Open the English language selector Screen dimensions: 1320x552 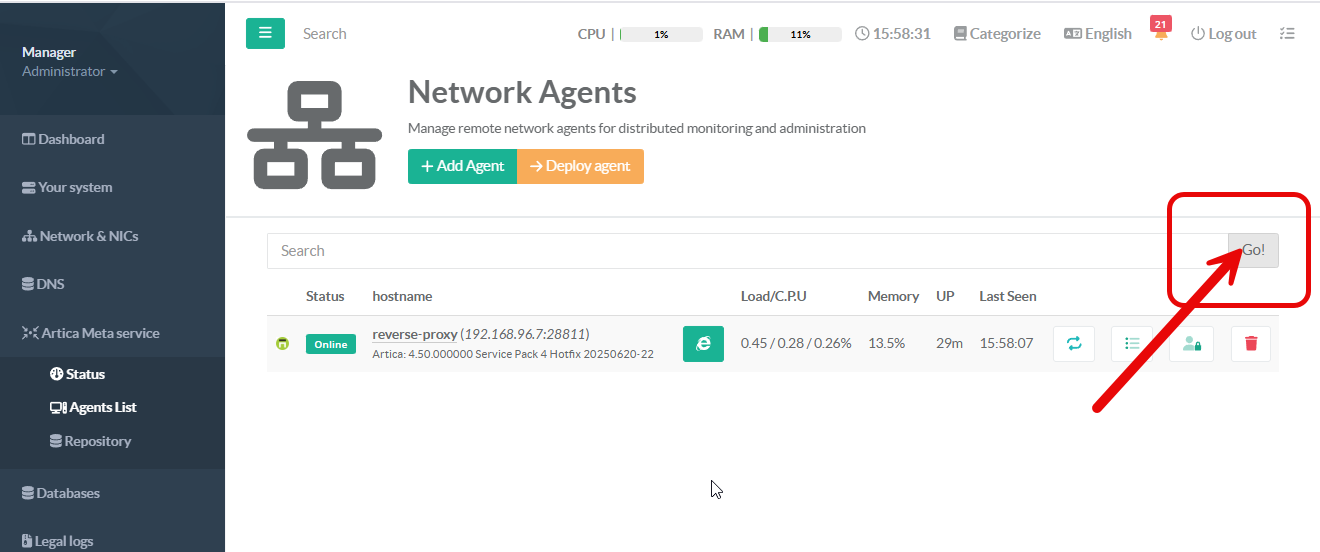click(1098, 34)
